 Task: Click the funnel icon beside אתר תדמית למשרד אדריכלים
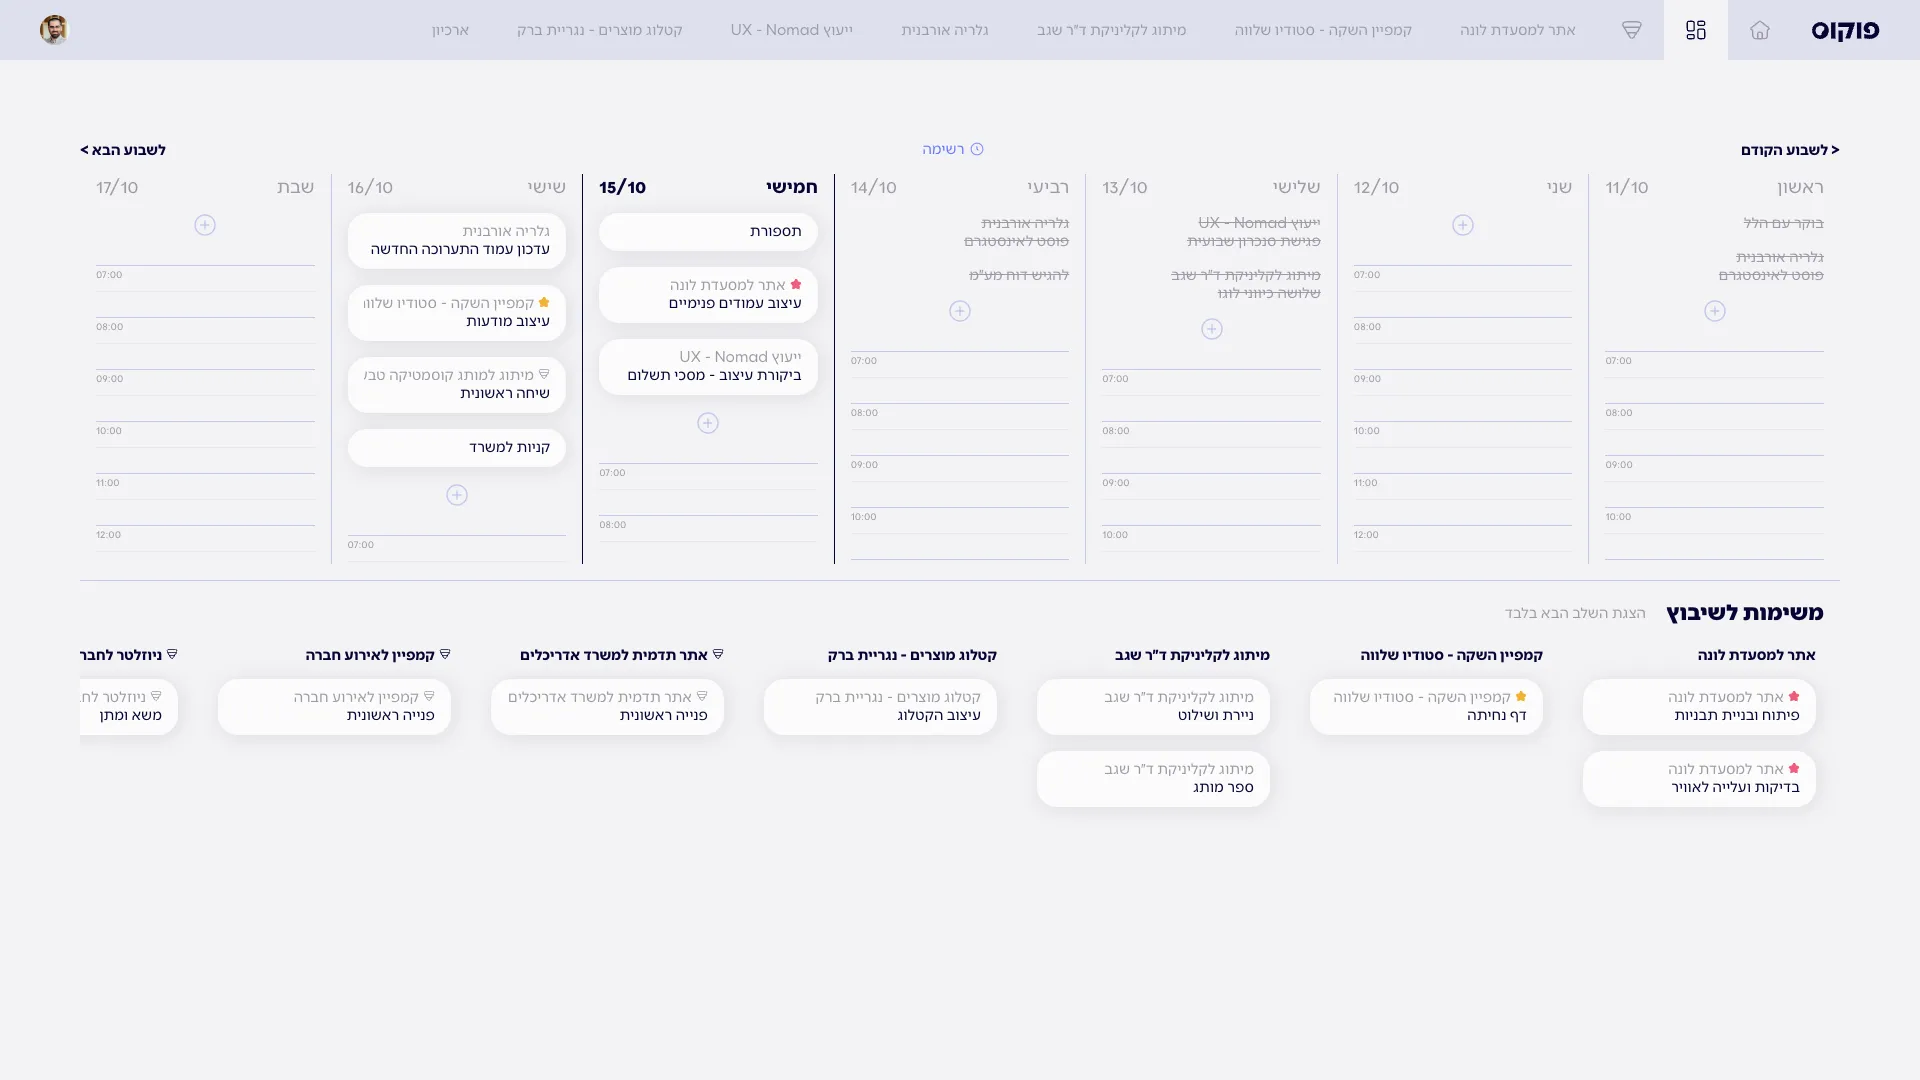pyautogui.click(x=718, y=654)
